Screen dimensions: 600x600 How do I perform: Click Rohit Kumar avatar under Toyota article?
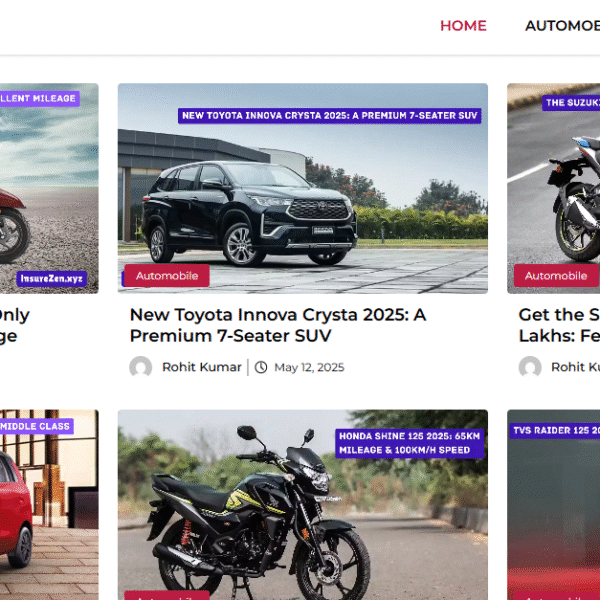coord(141,367)
